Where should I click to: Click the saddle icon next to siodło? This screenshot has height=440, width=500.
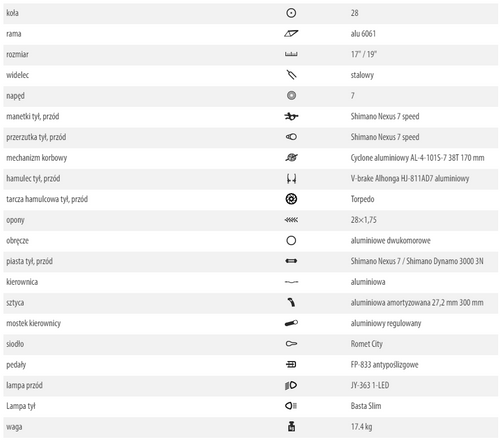click(x=291, y=344)
